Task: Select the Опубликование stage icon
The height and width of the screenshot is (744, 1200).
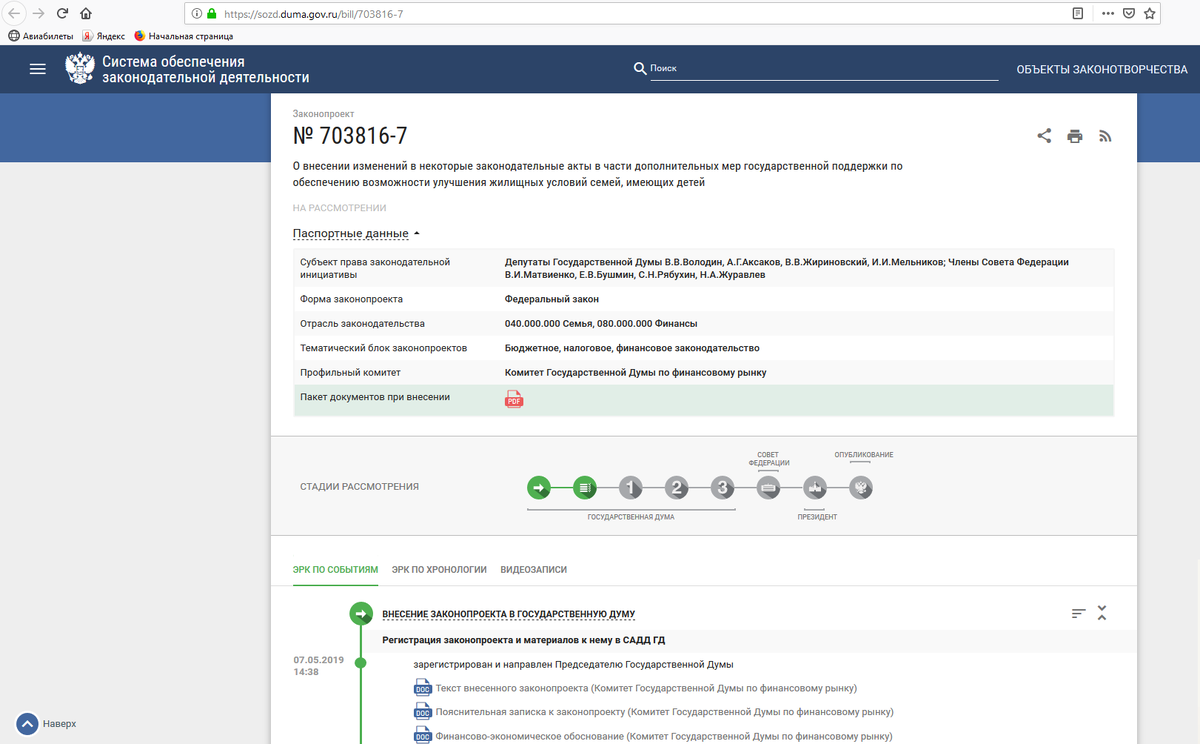Action: [x=861, y=488]
